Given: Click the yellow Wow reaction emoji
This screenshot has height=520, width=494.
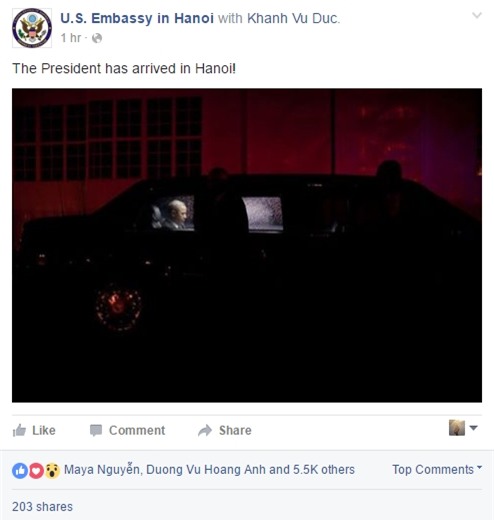Looking at the screenshot, I should [x=52, y=471].
